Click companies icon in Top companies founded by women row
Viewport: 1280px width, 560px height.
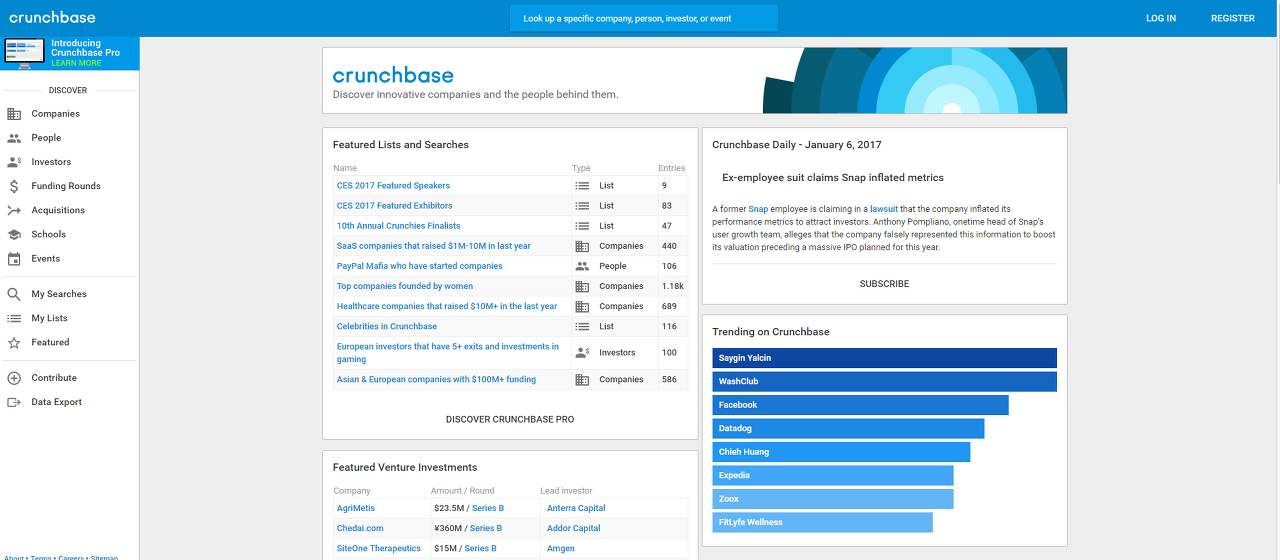pyautogui.click(x=582, y=286)
